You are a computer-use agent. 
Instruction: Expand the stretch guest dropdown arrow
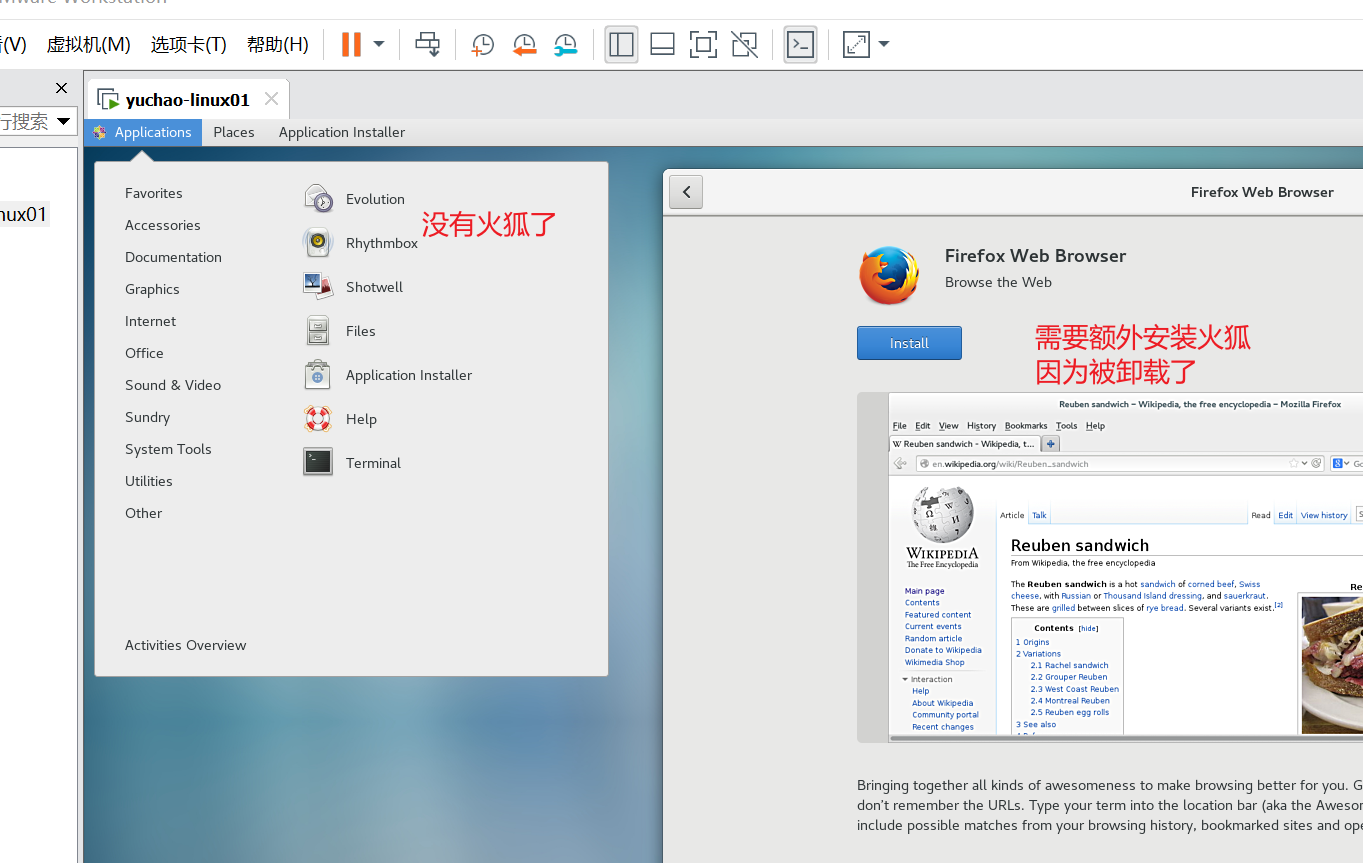[x=884, y=44]
